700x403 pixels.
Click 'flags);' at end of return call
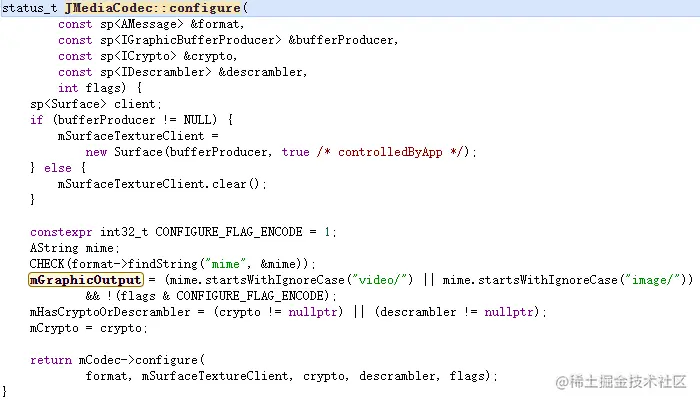[x=473, y=376]
